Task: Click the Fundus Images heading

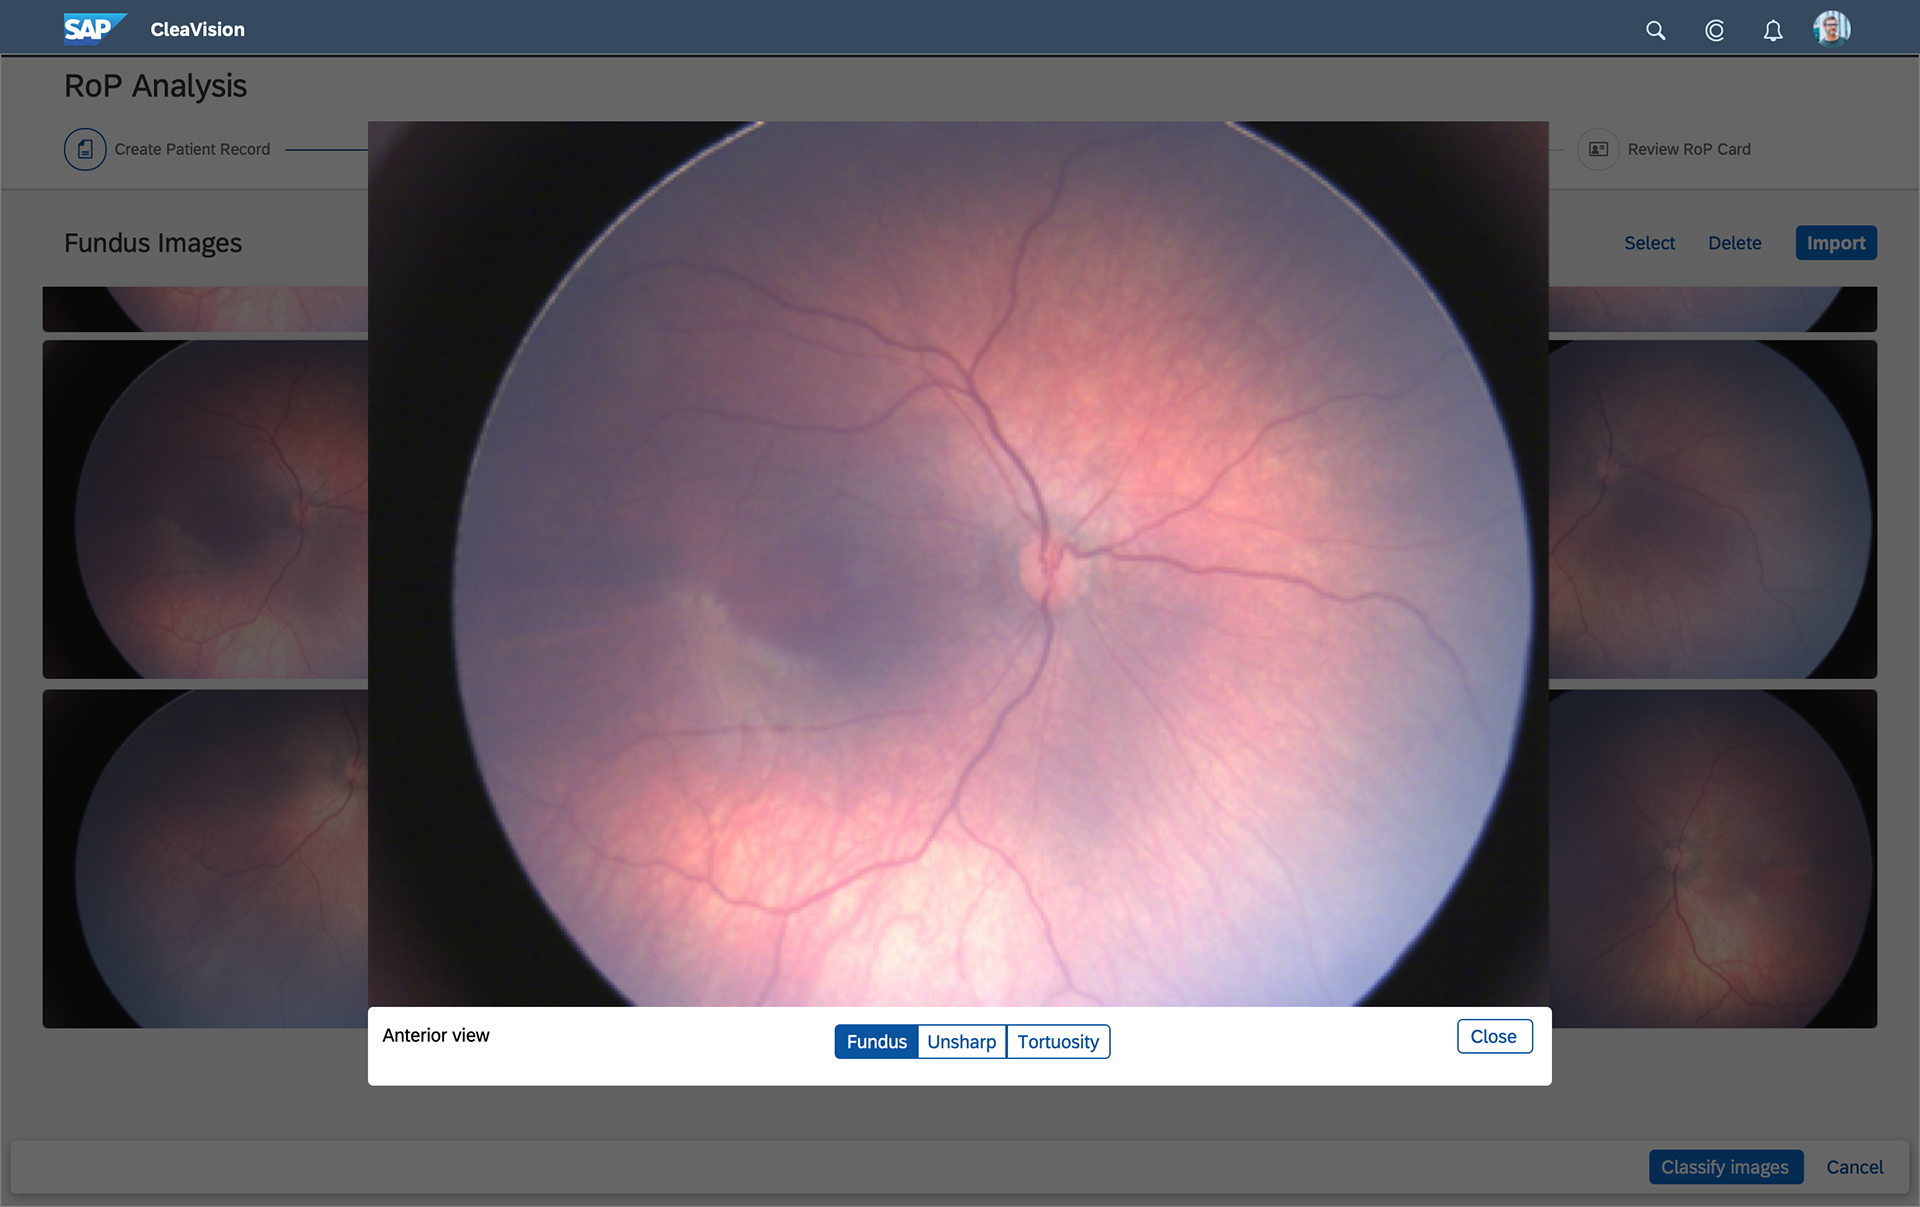Action: point(153,243)
